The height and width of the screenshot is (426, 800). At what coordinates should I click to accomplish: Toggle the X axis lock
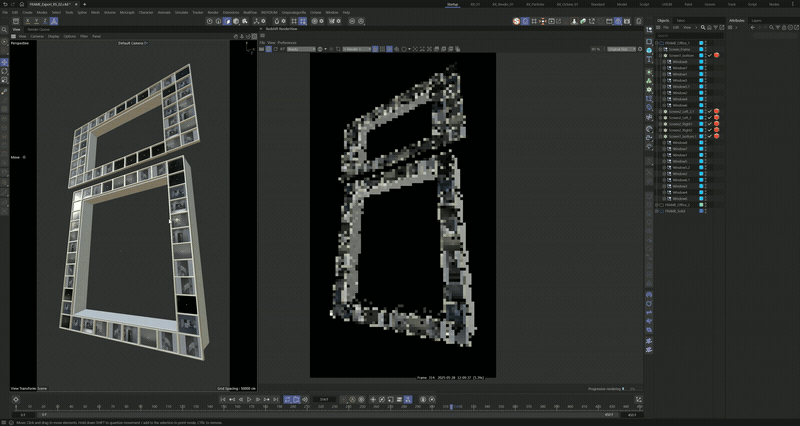(28, 21)
